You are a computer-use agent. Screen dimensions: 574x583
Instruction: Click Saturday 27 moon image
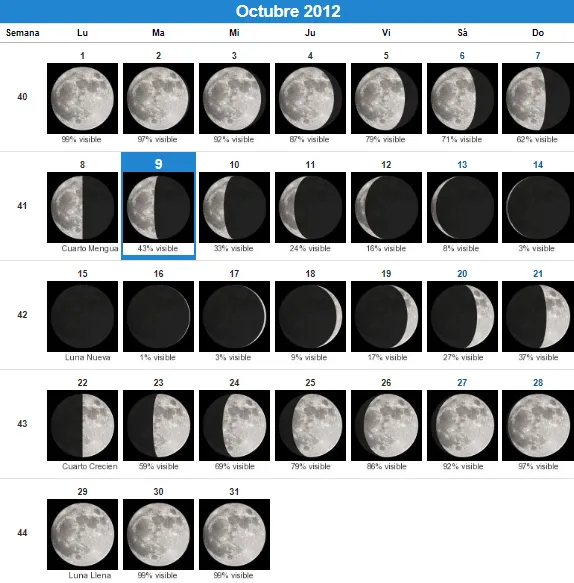462,425
